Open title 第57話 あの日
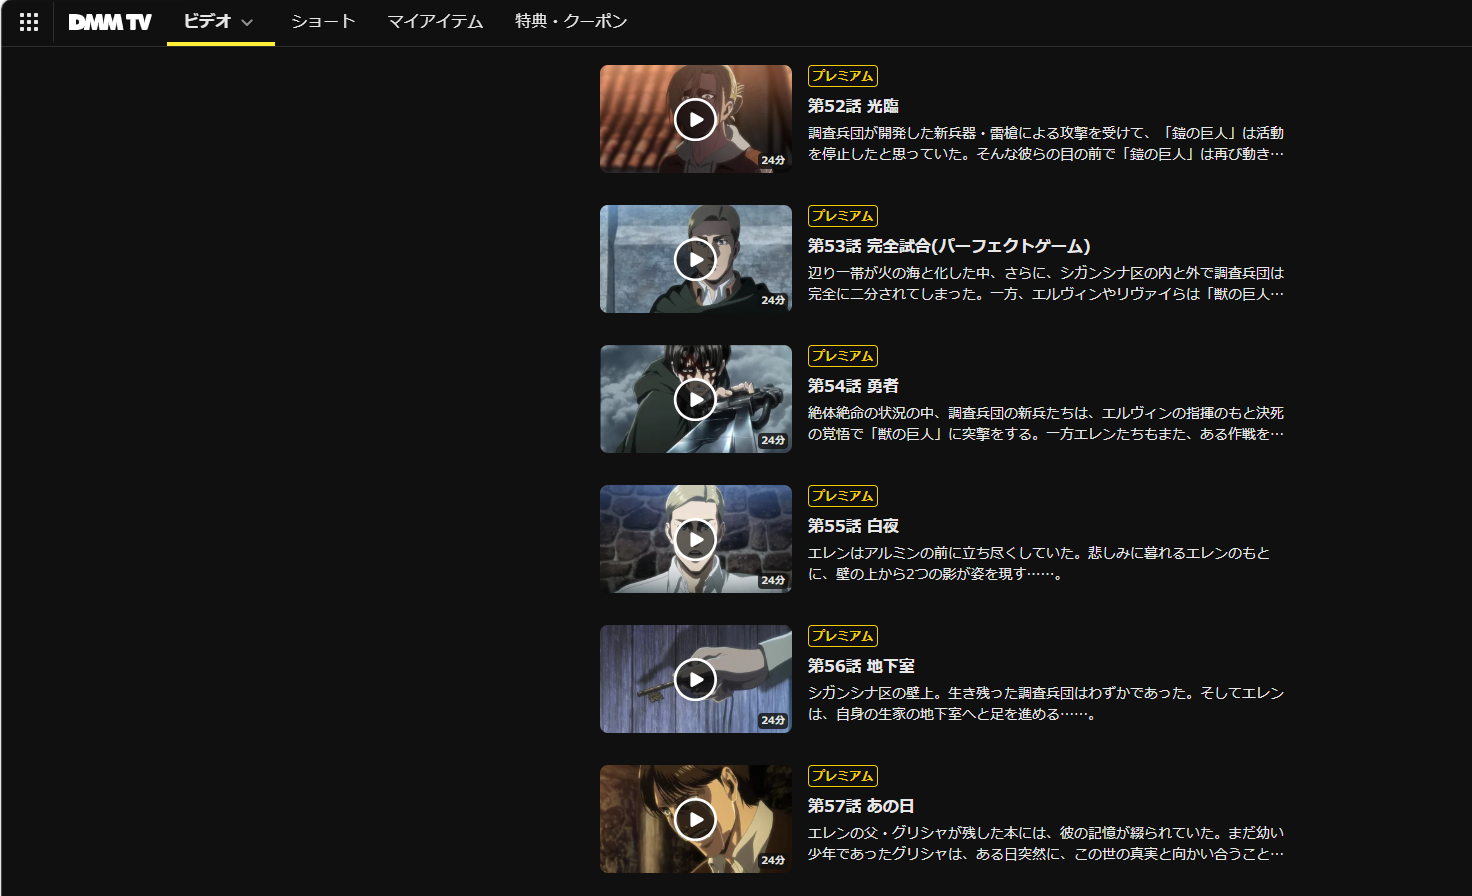This screenshot has width=1472, height=896. point(861,806)
